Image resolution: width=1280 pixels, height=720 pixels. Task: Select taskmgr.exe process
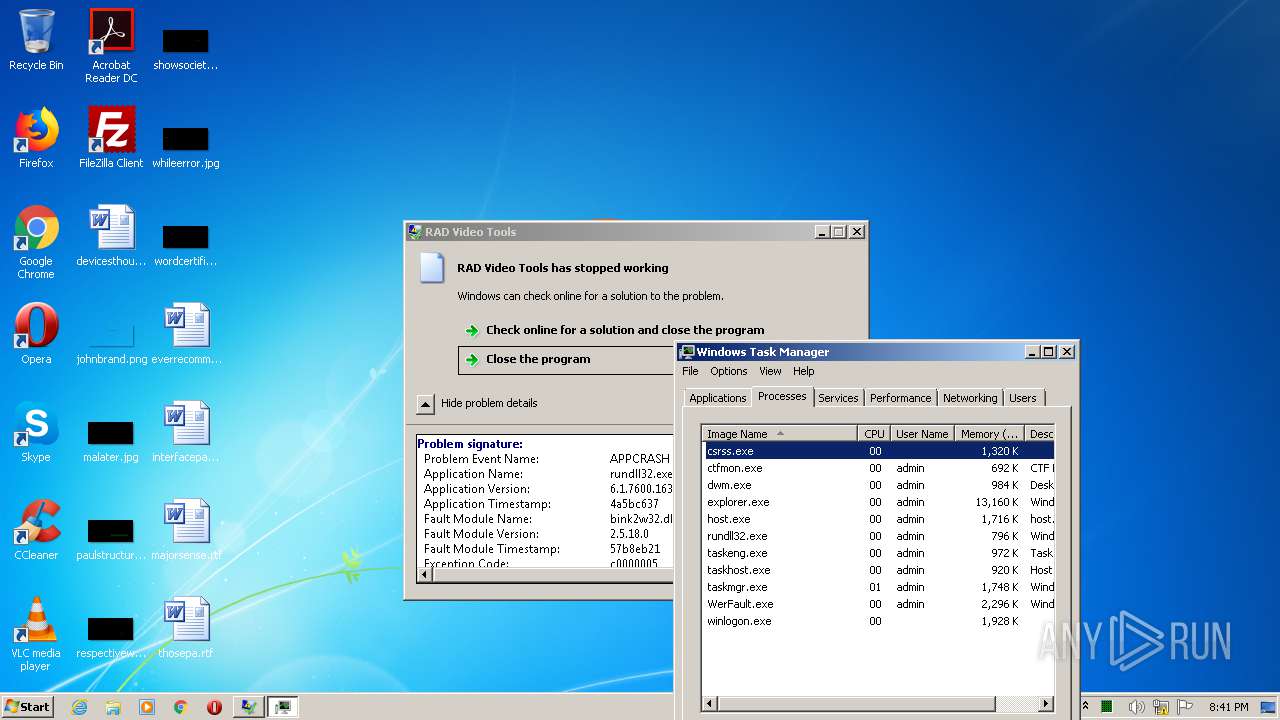coord(878,587)
